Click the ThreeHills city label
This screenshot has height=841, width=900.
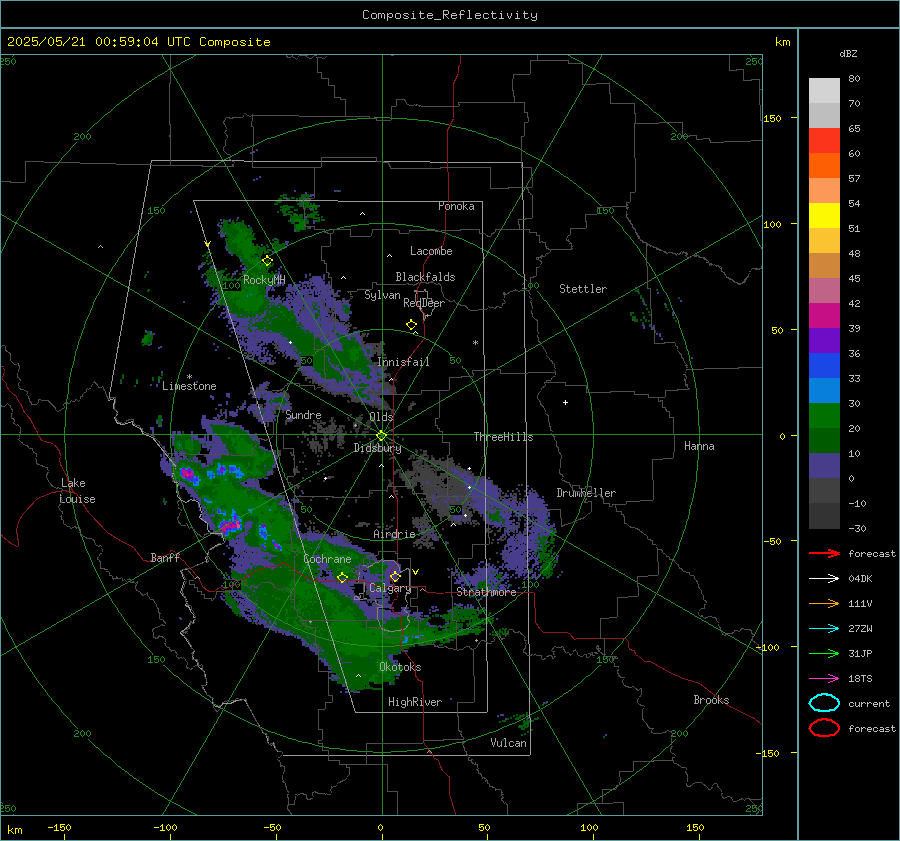tap(503, 437)
